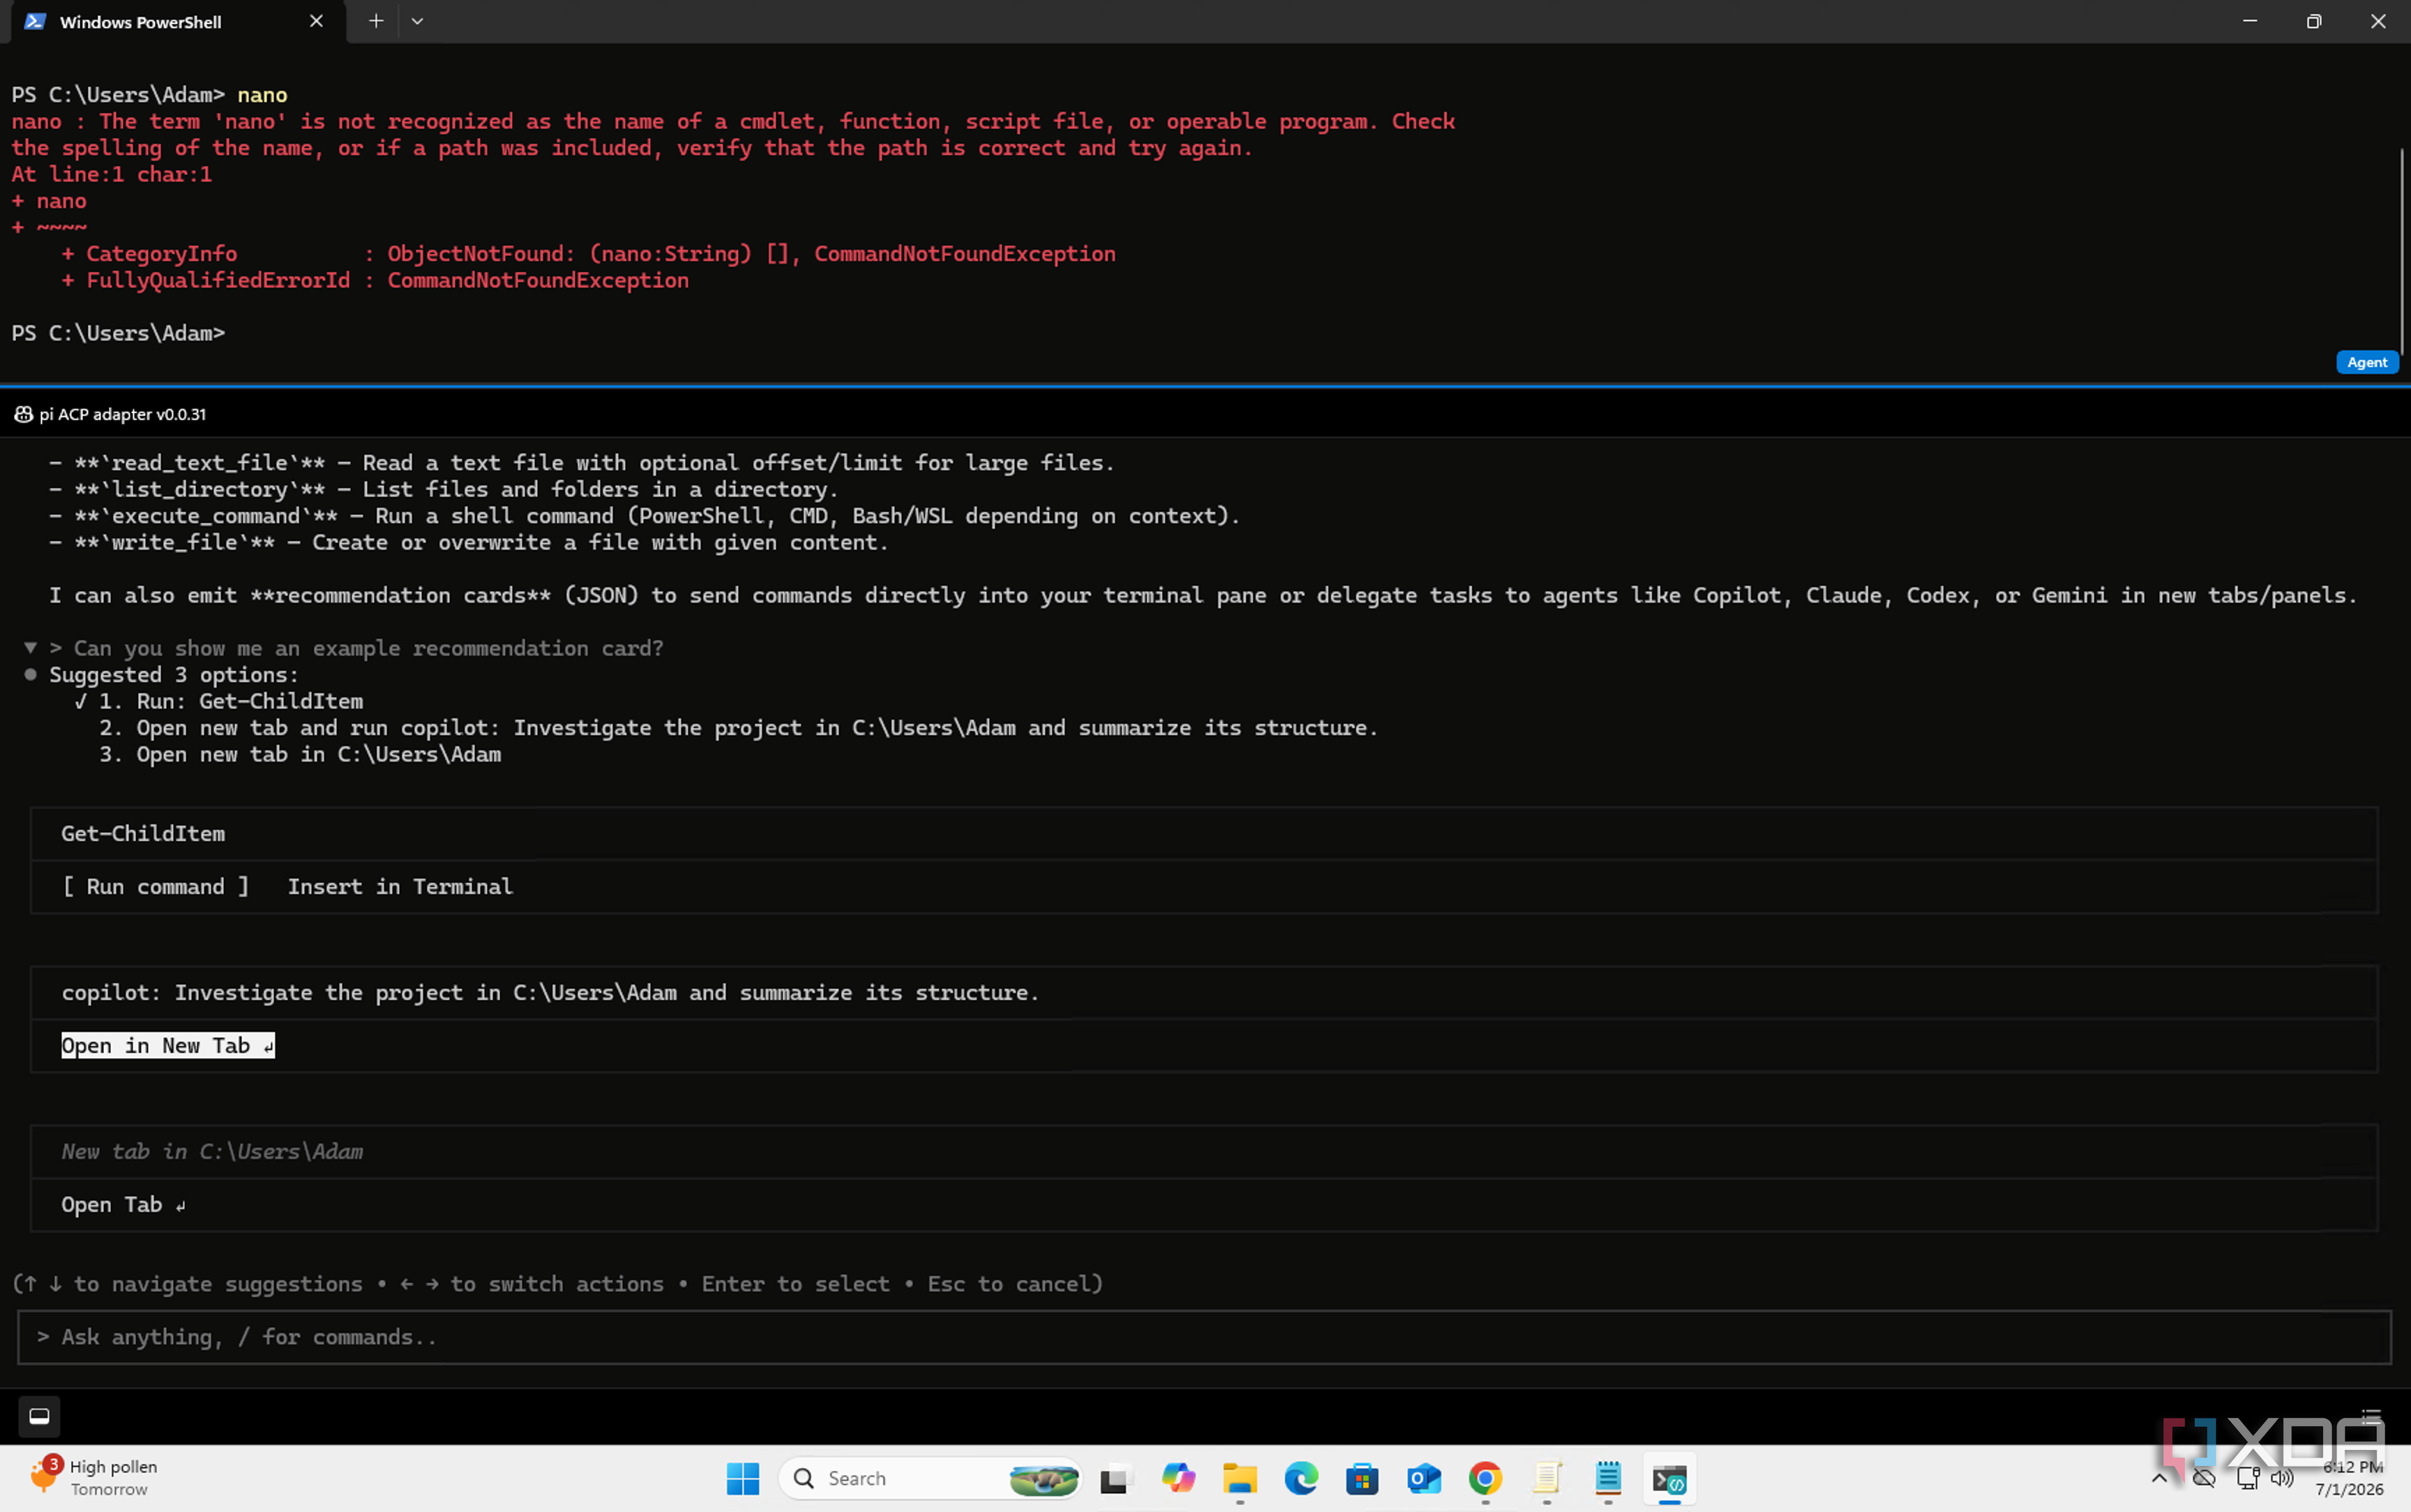2411x1512 pixels.
Task: Open Microsoft Store from taskbar
Action: pos(1362,1479)
